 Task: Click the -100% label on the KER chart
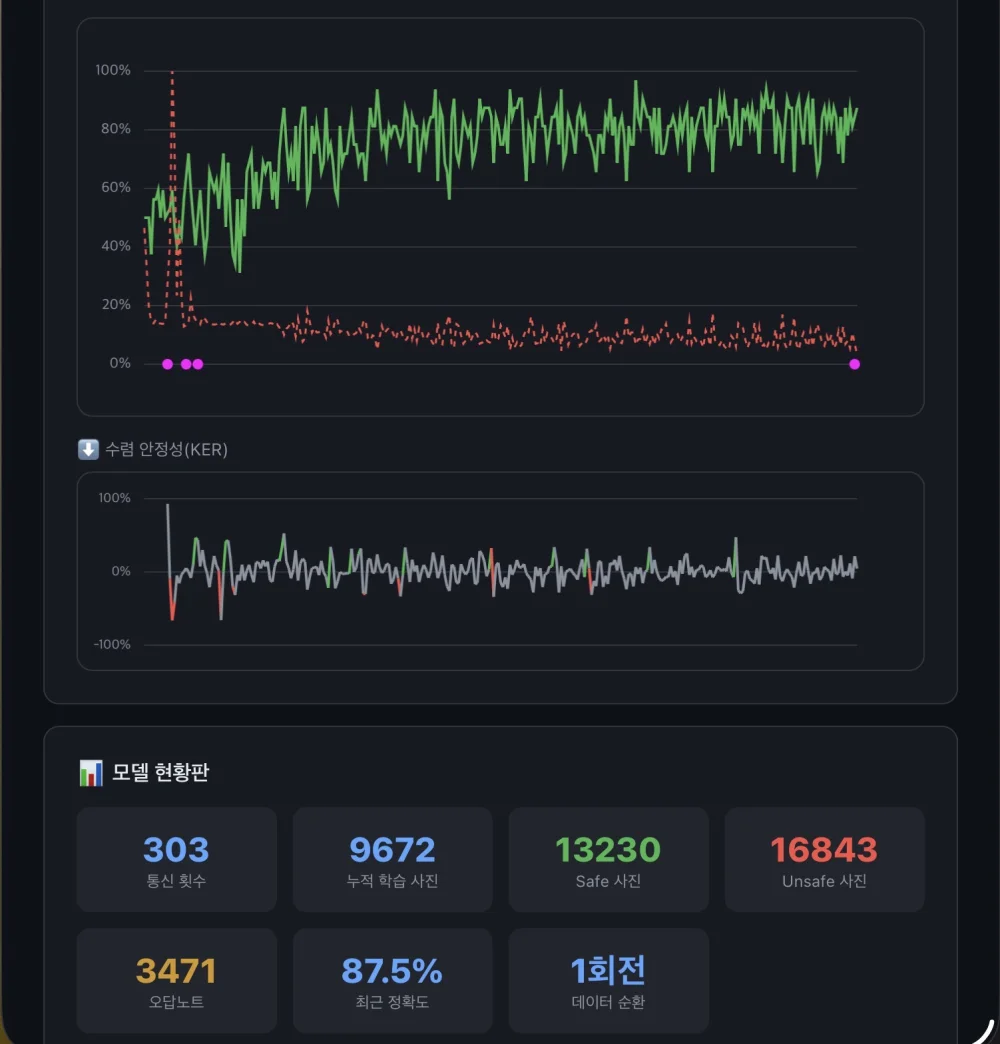pyautogui.click(x=112, y=645)
